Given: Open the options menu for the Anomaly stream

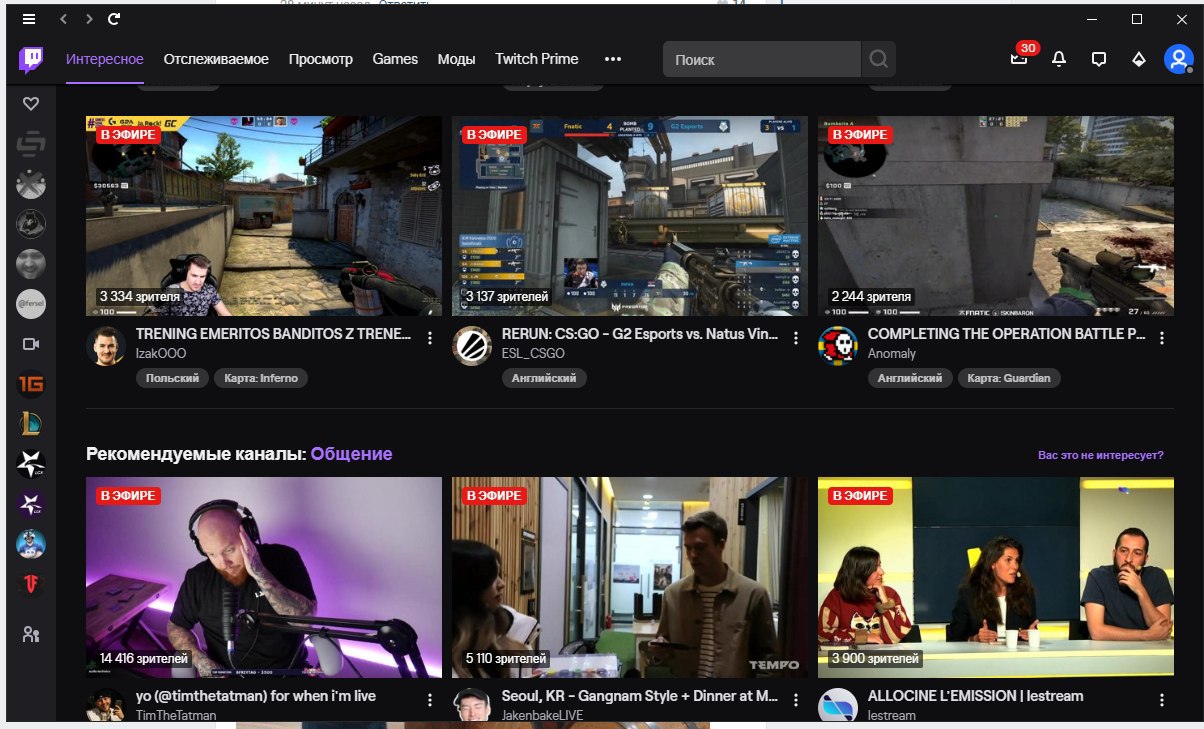Looking at the screenshot, I should (x=1162, y=338).
